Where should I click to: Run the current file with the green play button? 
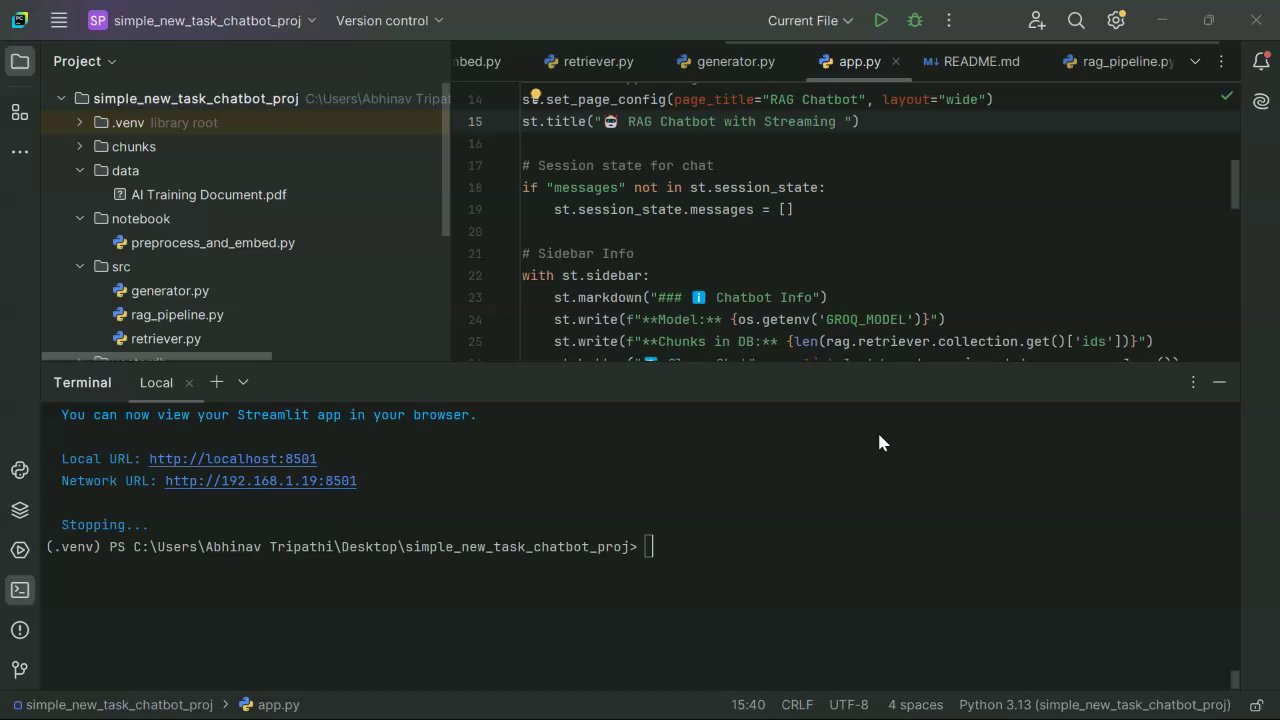[880, 20]
